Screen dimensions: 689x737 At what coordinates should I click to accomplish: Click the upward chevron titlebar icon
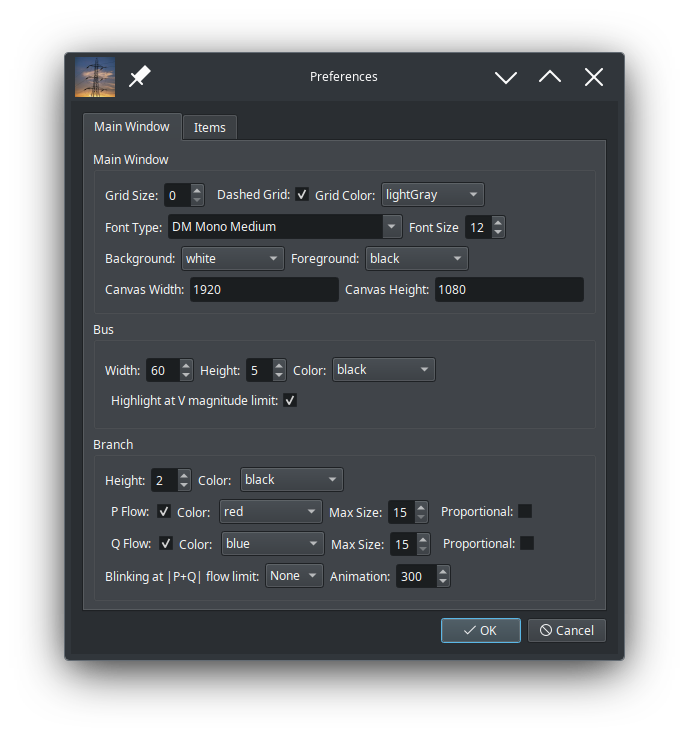point(550,77)
